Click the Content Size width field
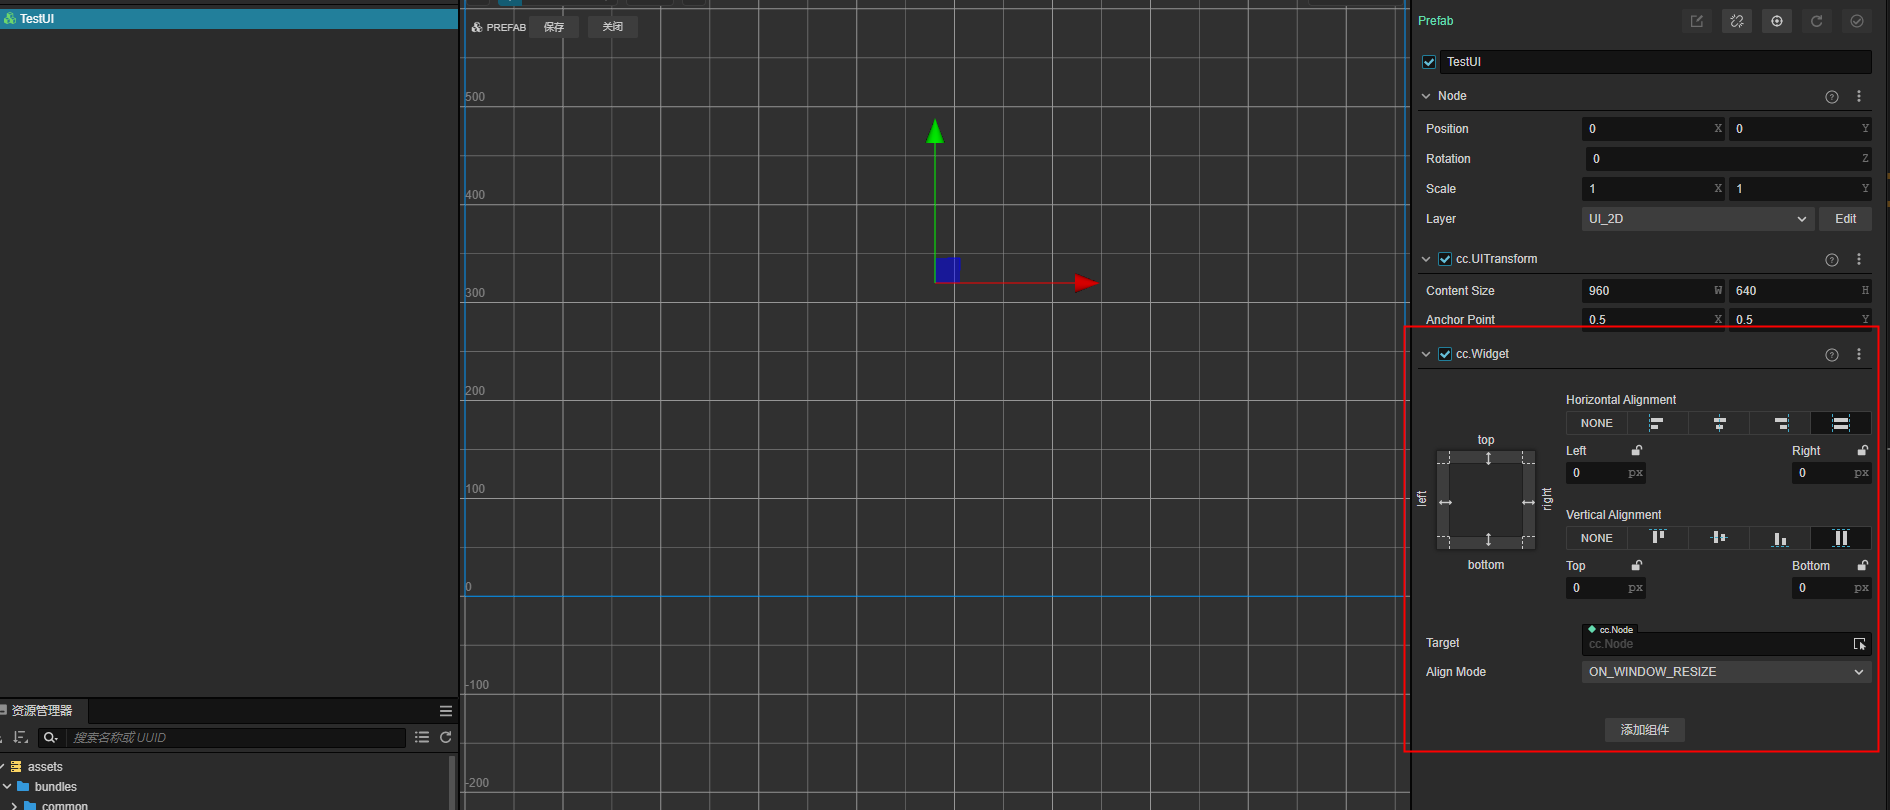 [1654, 291]
